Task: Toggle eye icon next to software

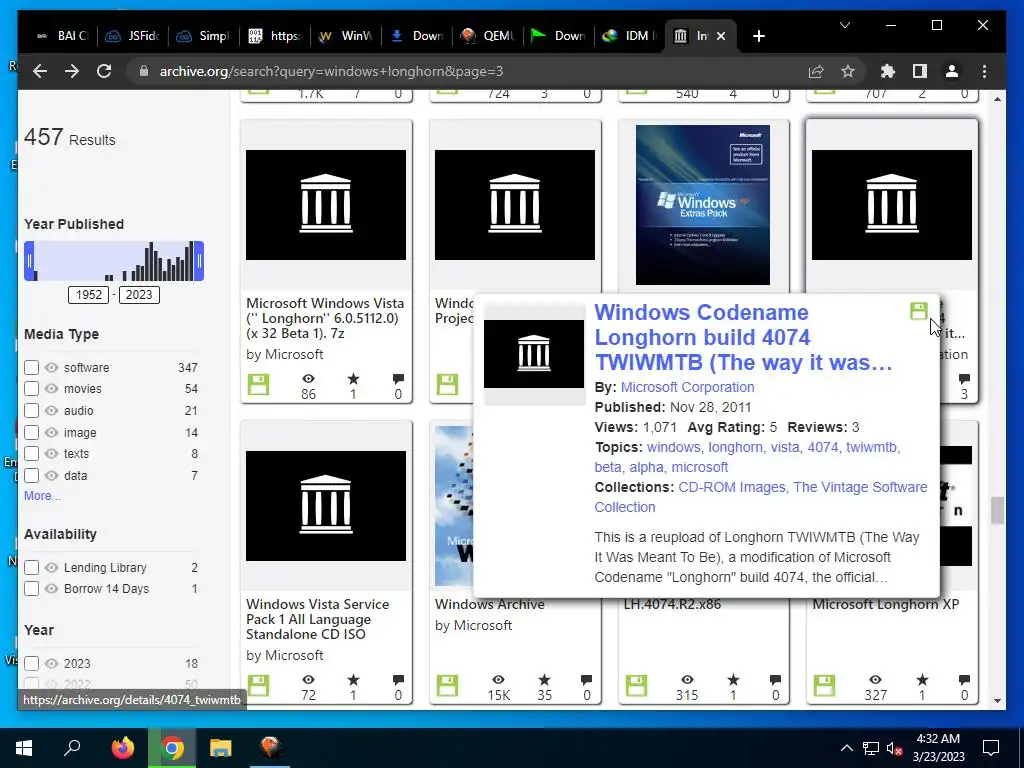Action: point(52,368)
